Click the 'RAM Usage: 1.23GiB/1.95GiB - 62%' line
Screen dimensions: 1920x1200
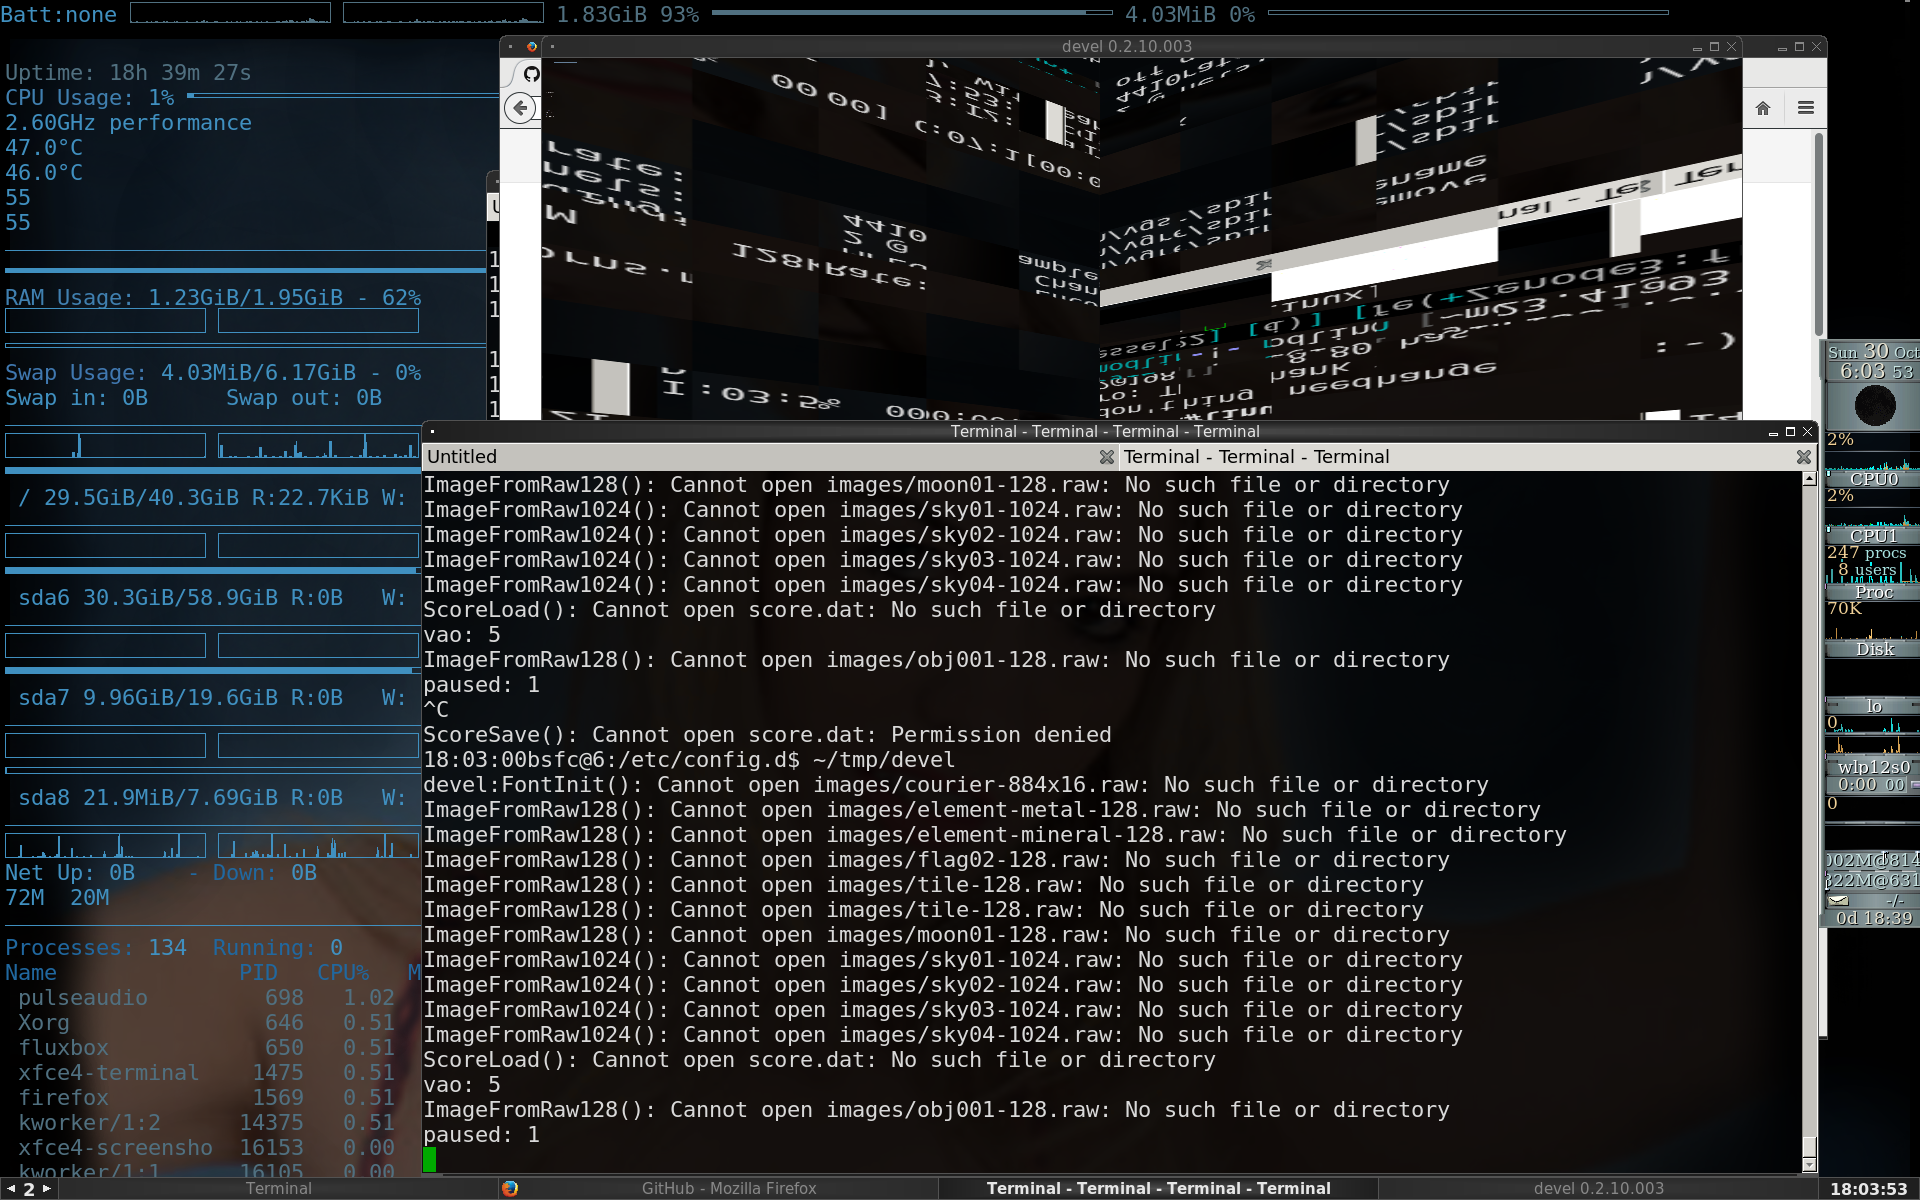click(213, 298)
